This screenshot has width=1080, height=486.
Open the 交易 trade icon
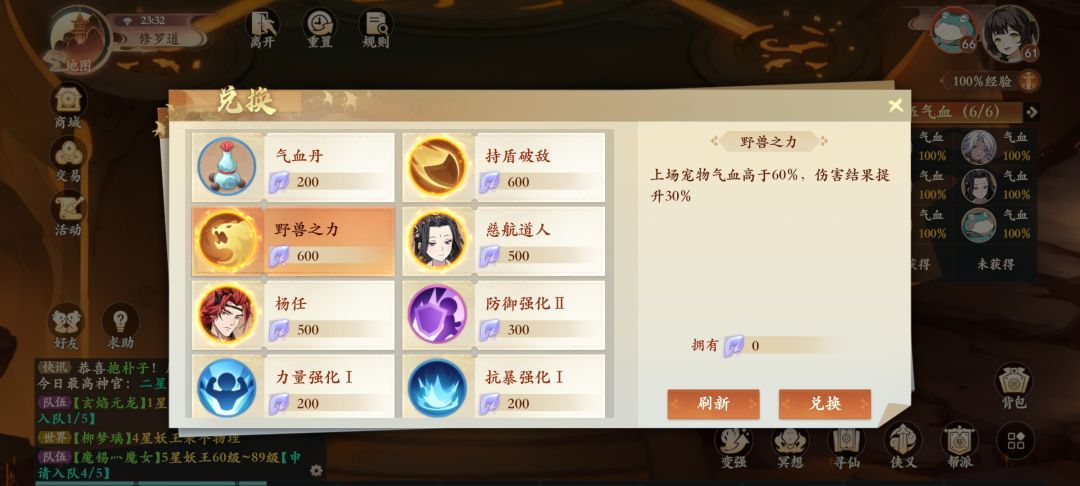(68, 160)
